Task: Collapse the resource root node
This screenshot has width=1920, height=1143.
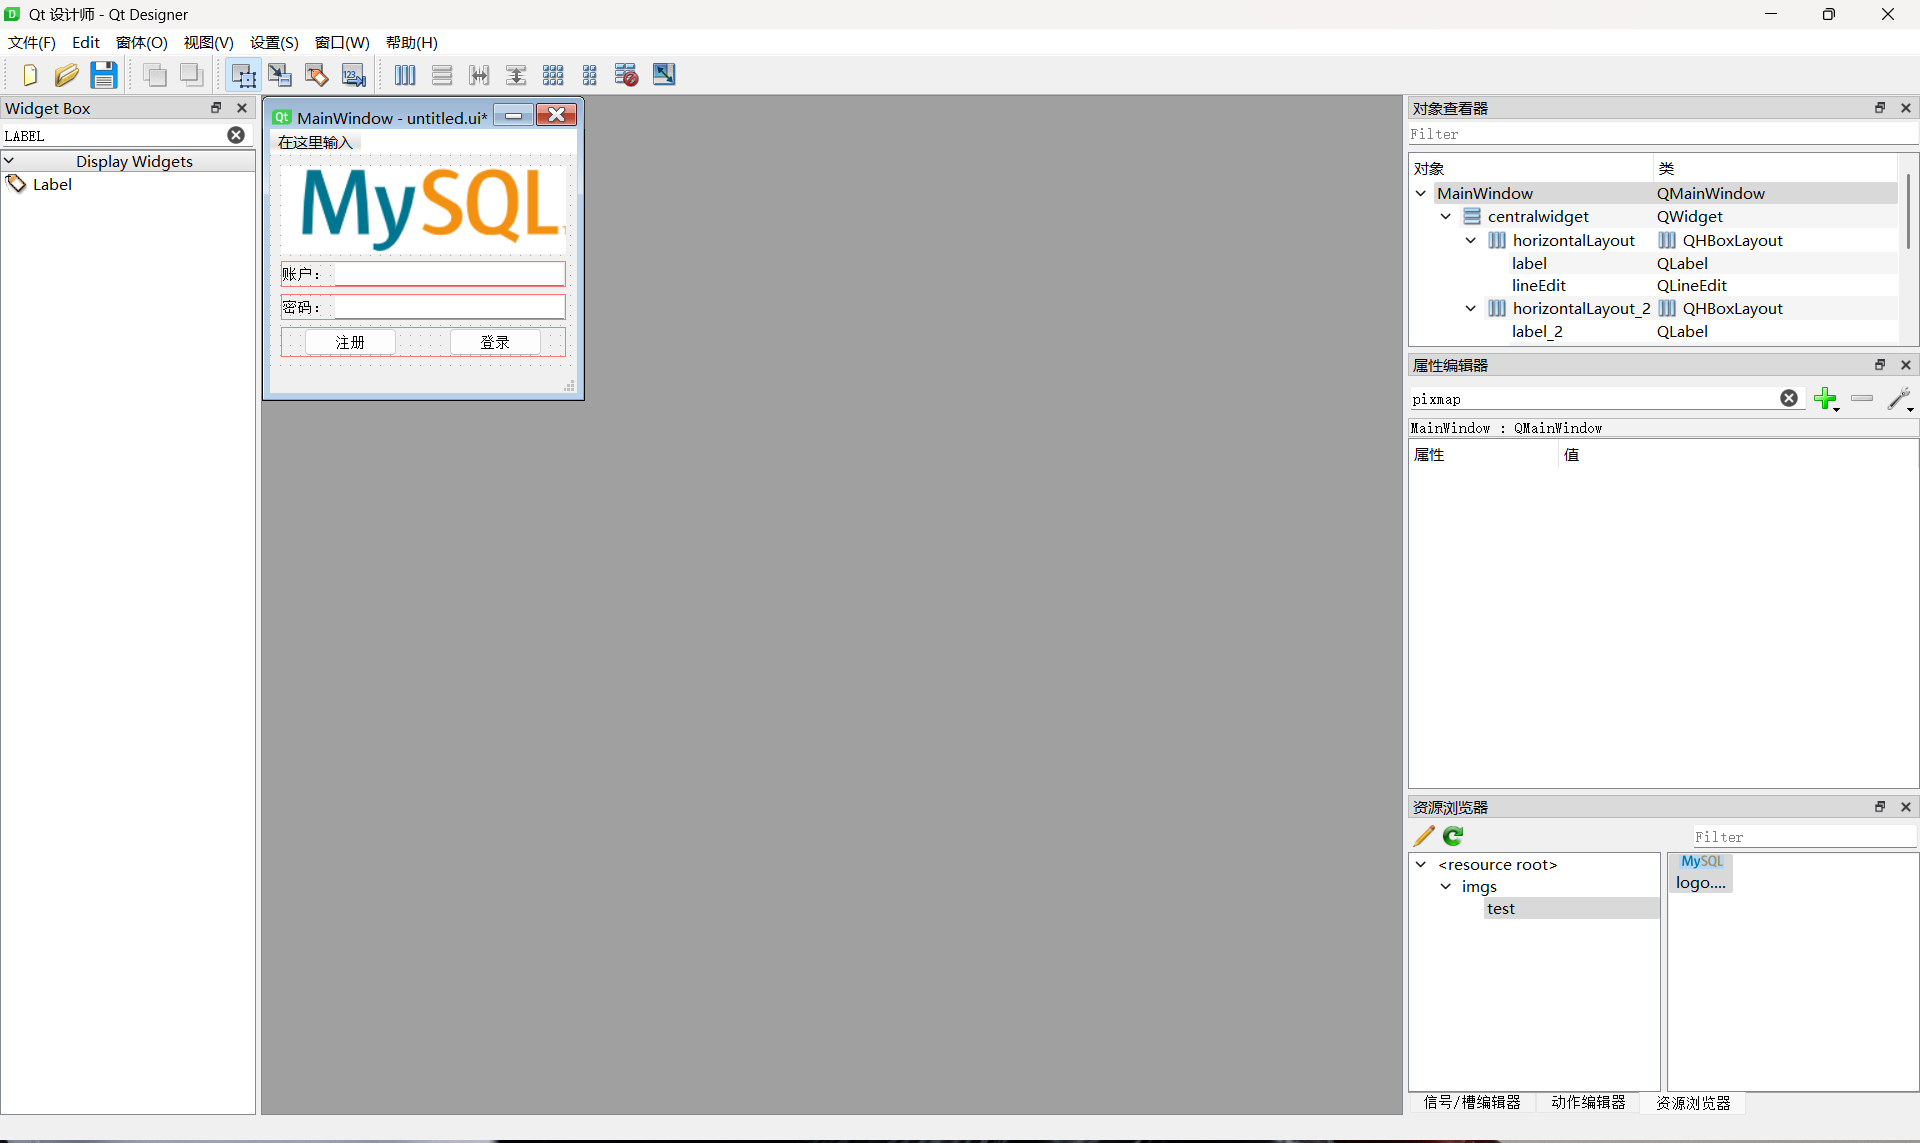Action: (x=1421, y=864)
